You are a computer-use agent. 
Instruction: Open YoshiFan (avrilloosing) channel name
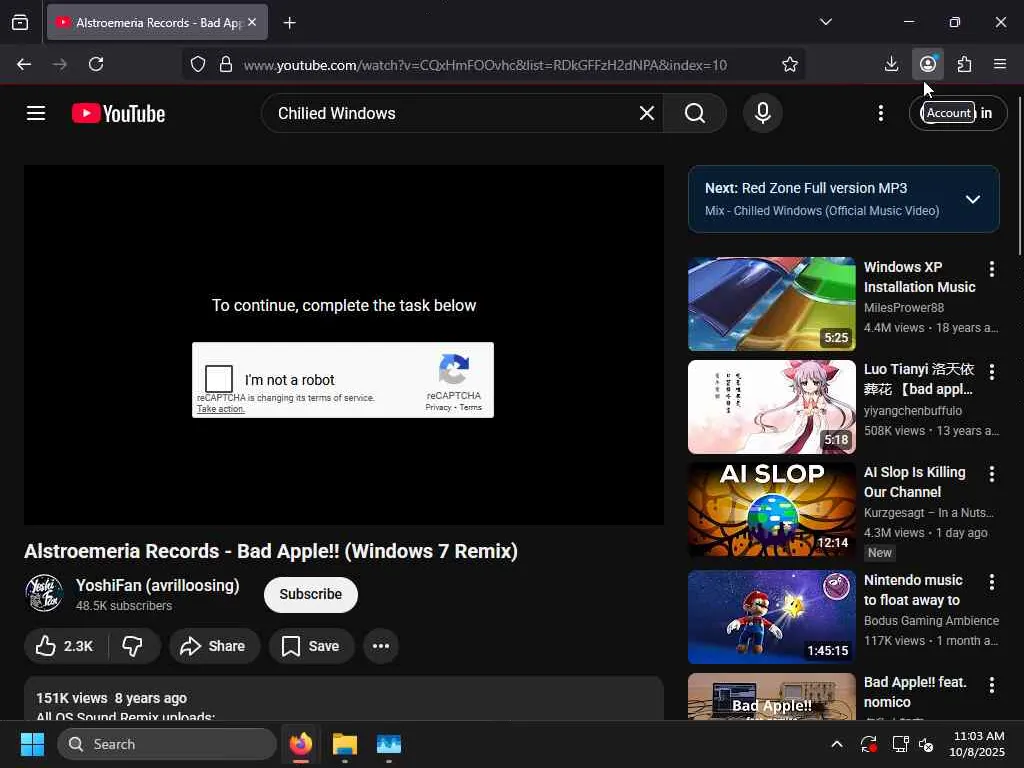tap(157, 585)
